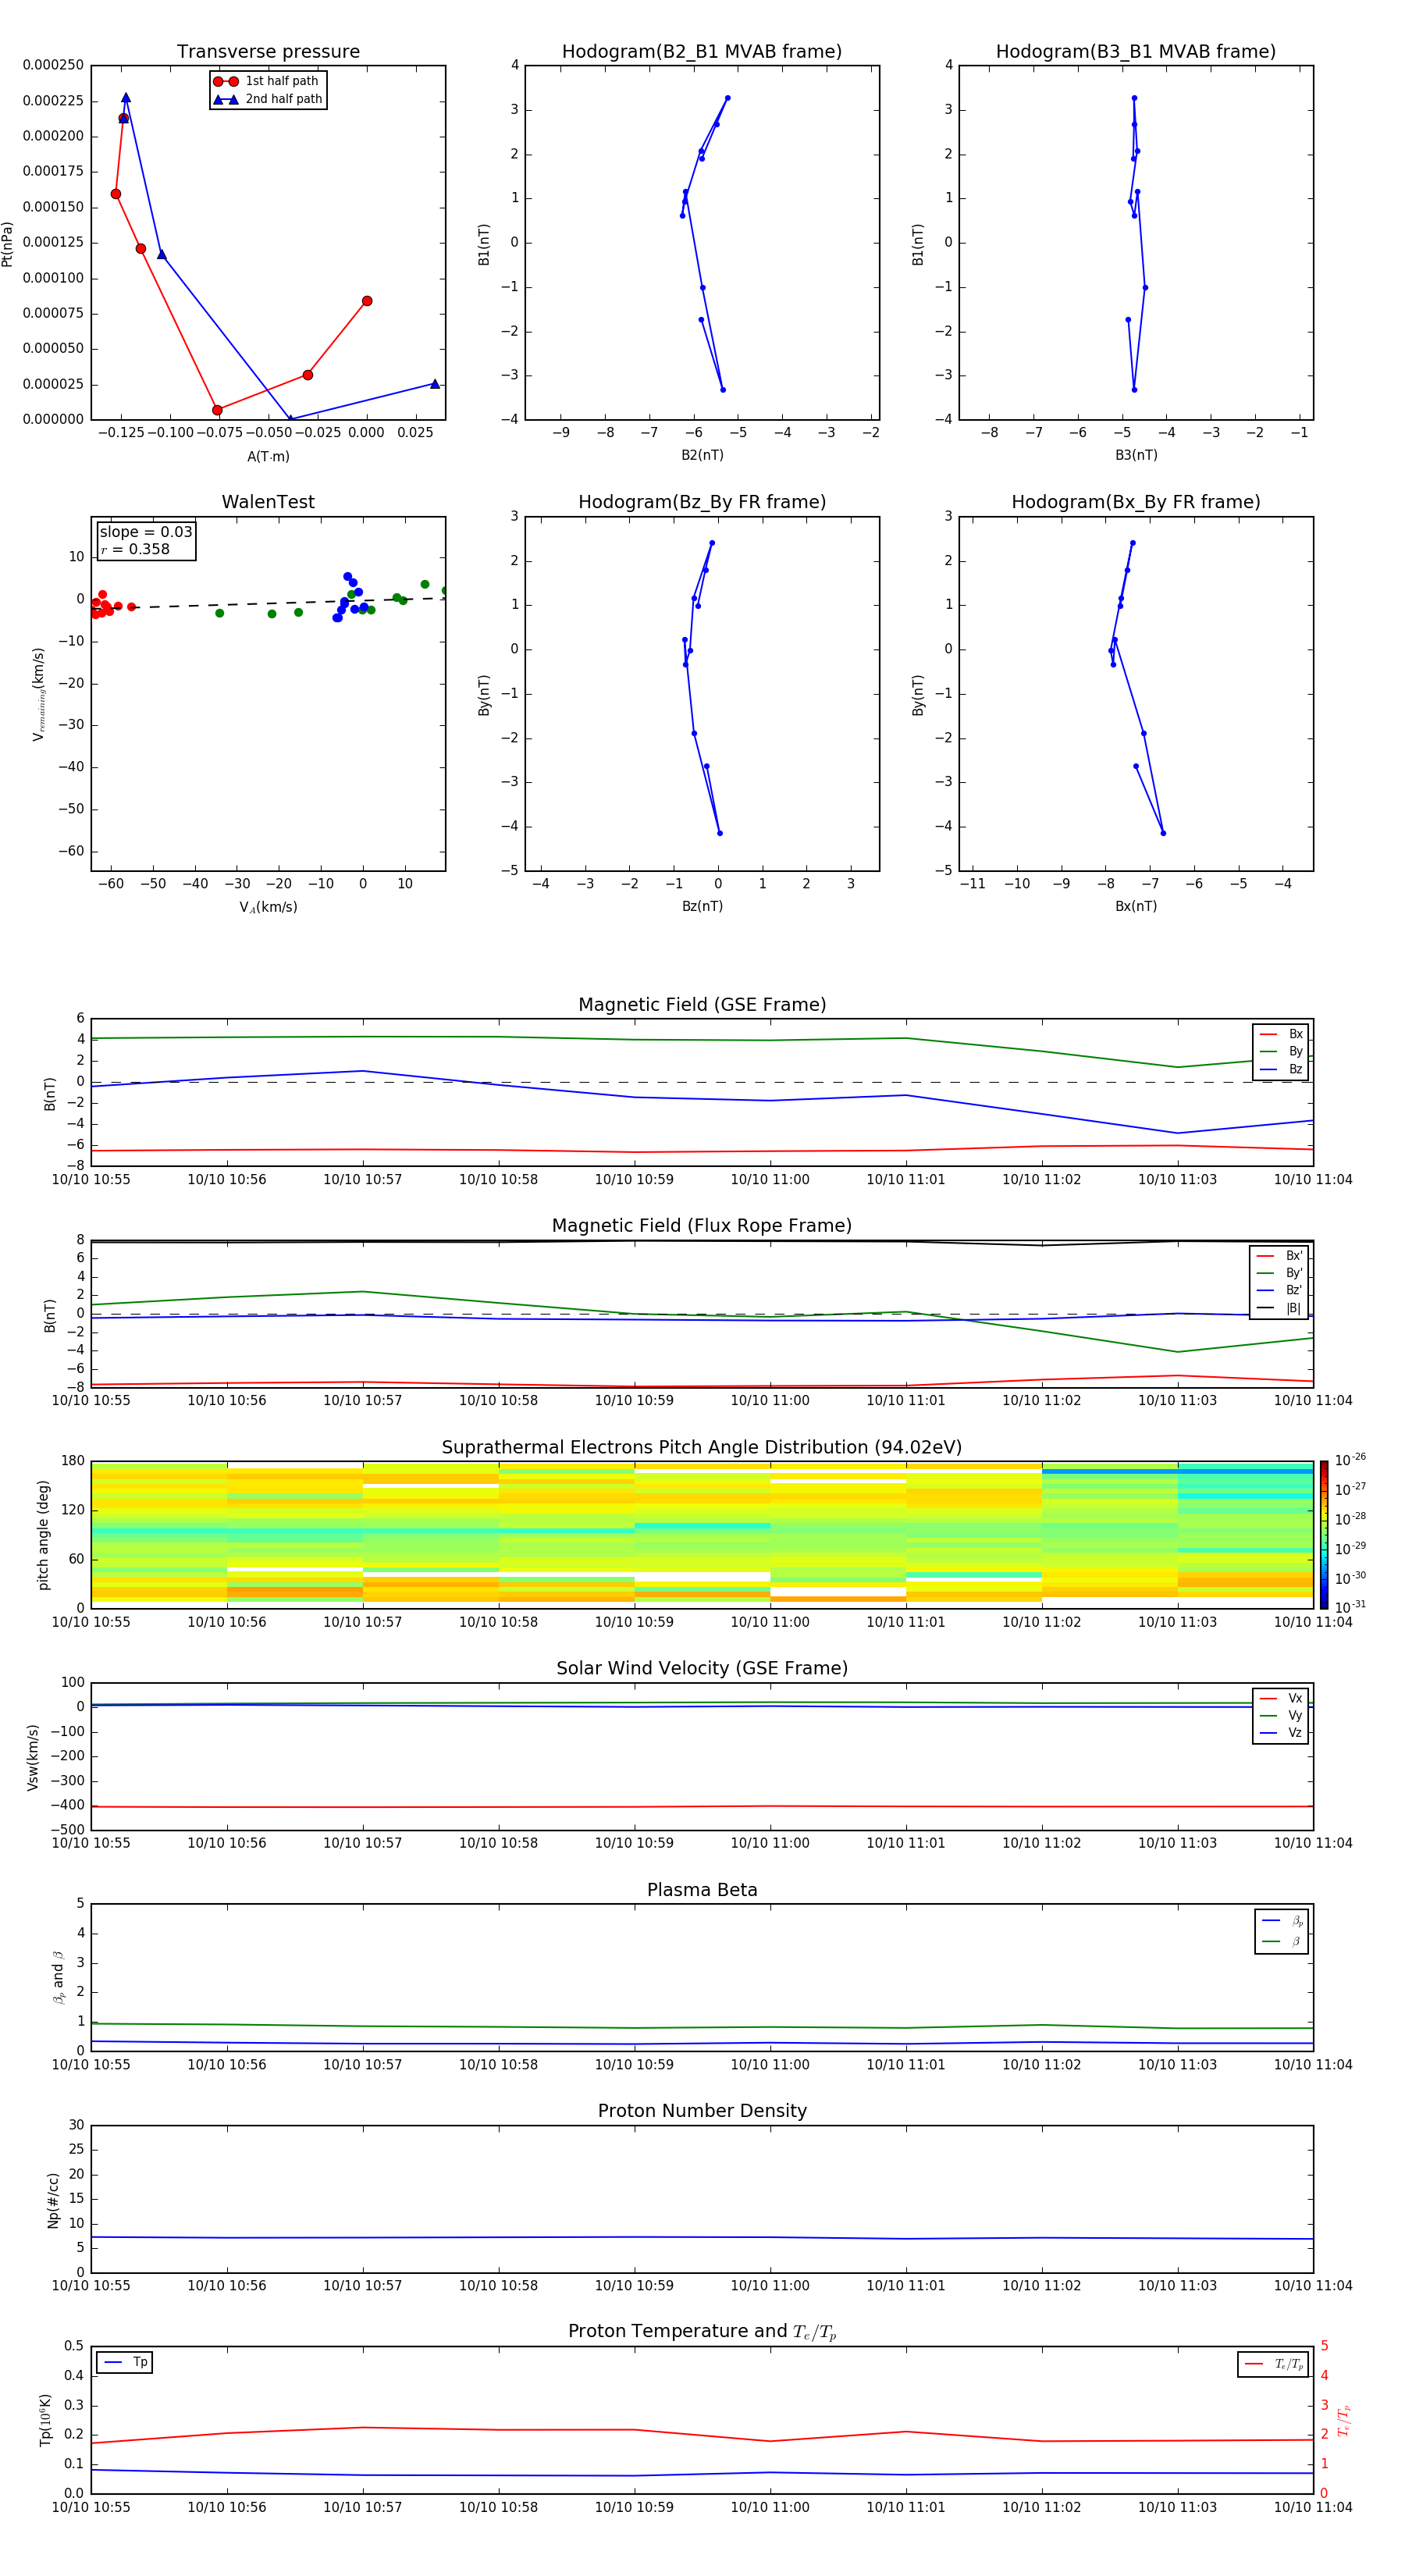Click the 'Transverse pressure' plot title

pyautogui.click(x=268, y=52)
